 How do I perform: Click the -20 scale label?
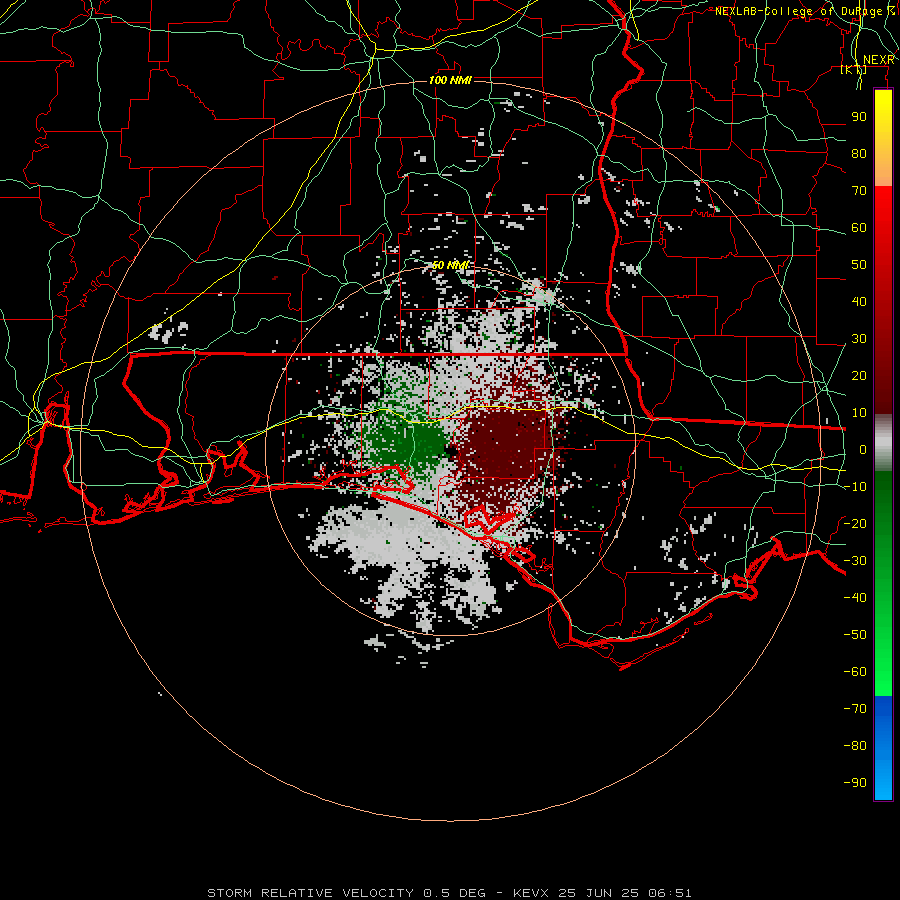click(x=855, y=523)
